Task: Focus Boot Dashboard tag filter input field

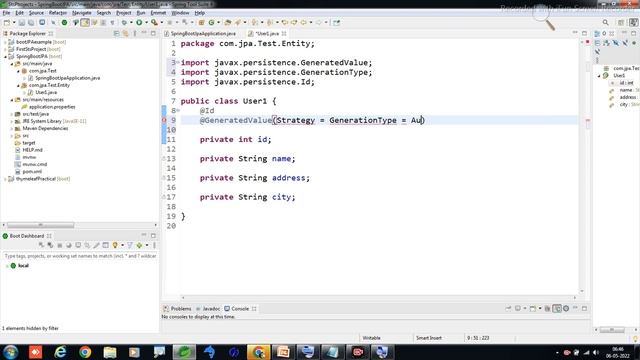Action: (x=80, y=256)
